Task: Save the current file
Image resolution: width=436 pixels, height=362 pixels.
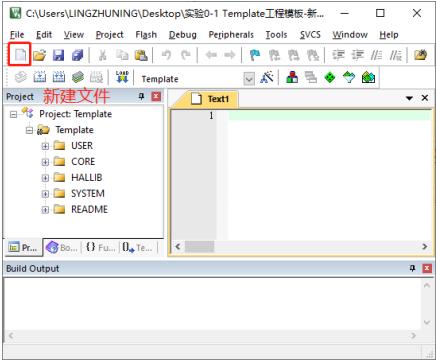Action: pyautogui.click(x=58, y=55)
